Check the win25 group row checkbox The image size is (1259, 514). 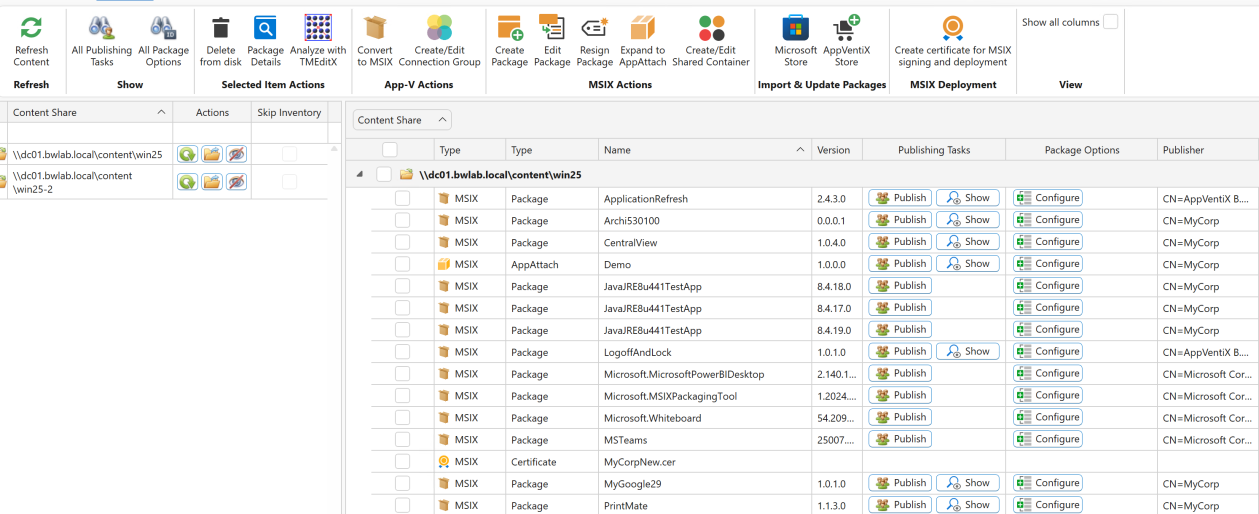pos(383,175)
